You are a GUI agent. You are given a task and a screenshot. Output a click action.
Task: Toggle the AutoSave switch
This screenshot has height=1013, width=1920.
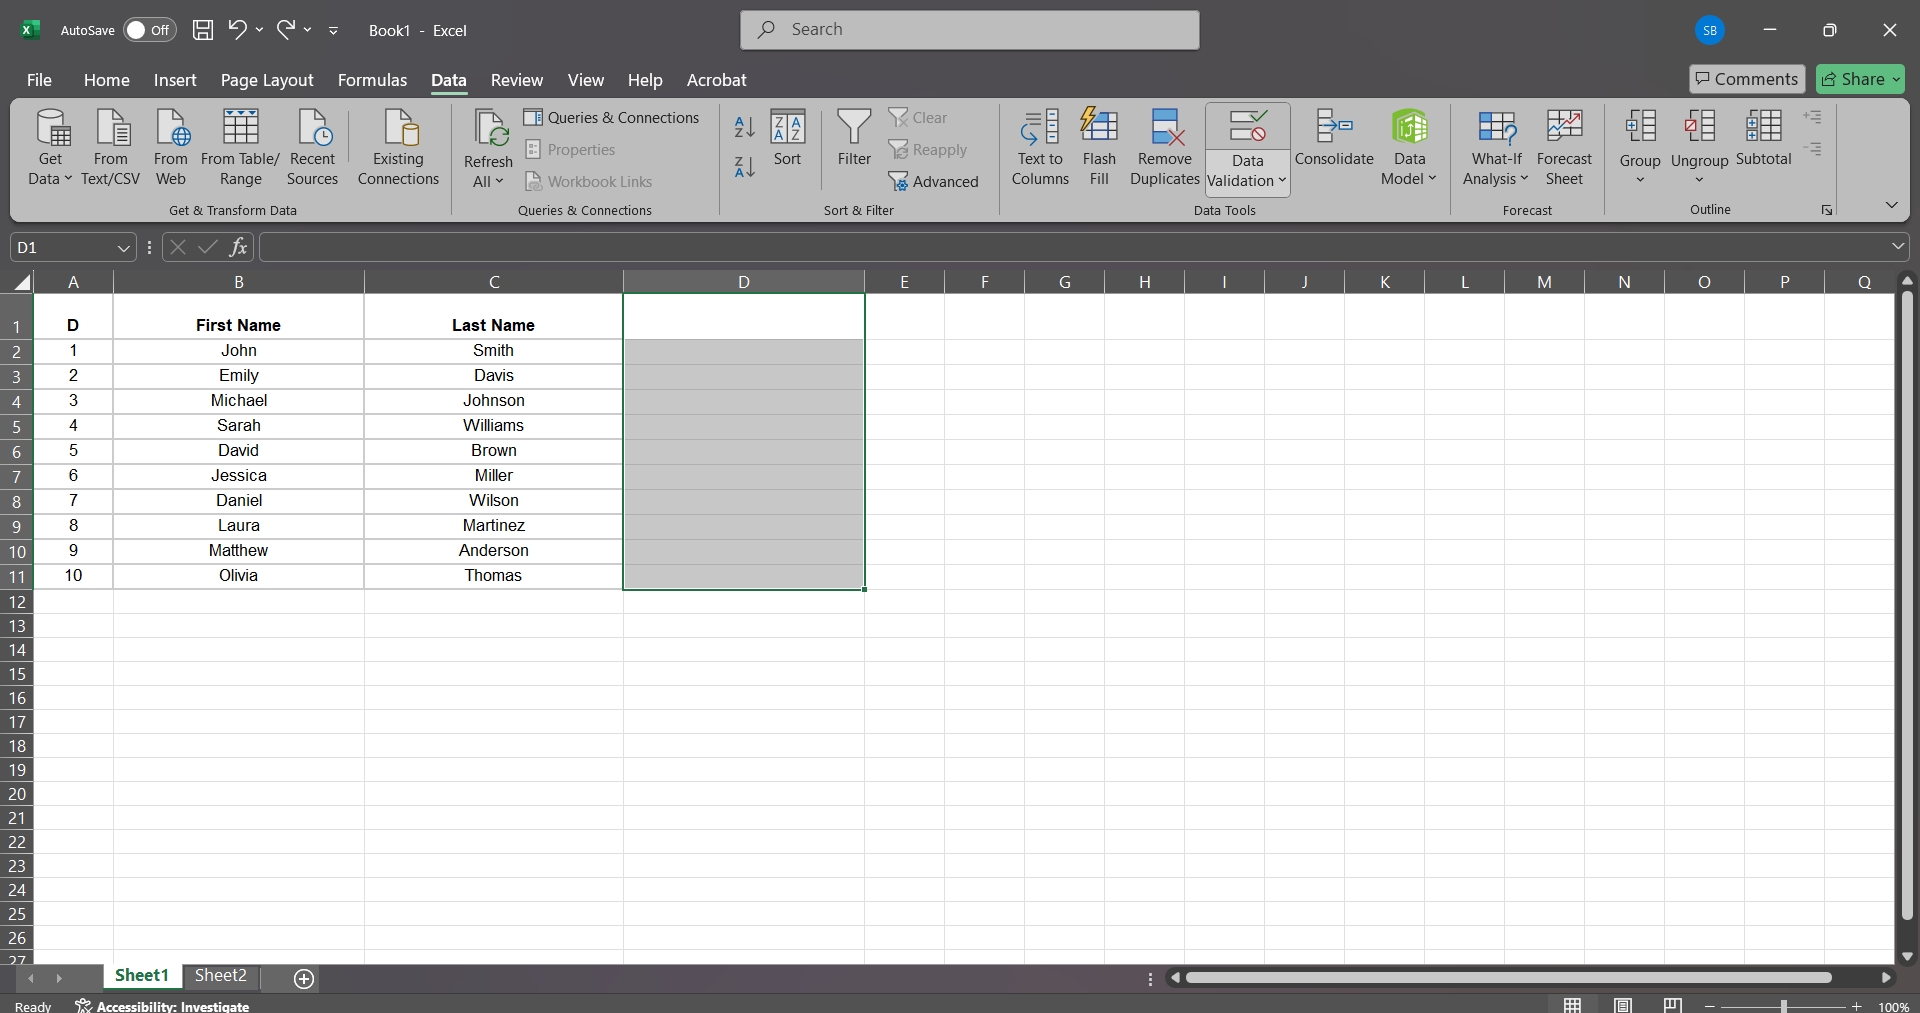[149, 30]
